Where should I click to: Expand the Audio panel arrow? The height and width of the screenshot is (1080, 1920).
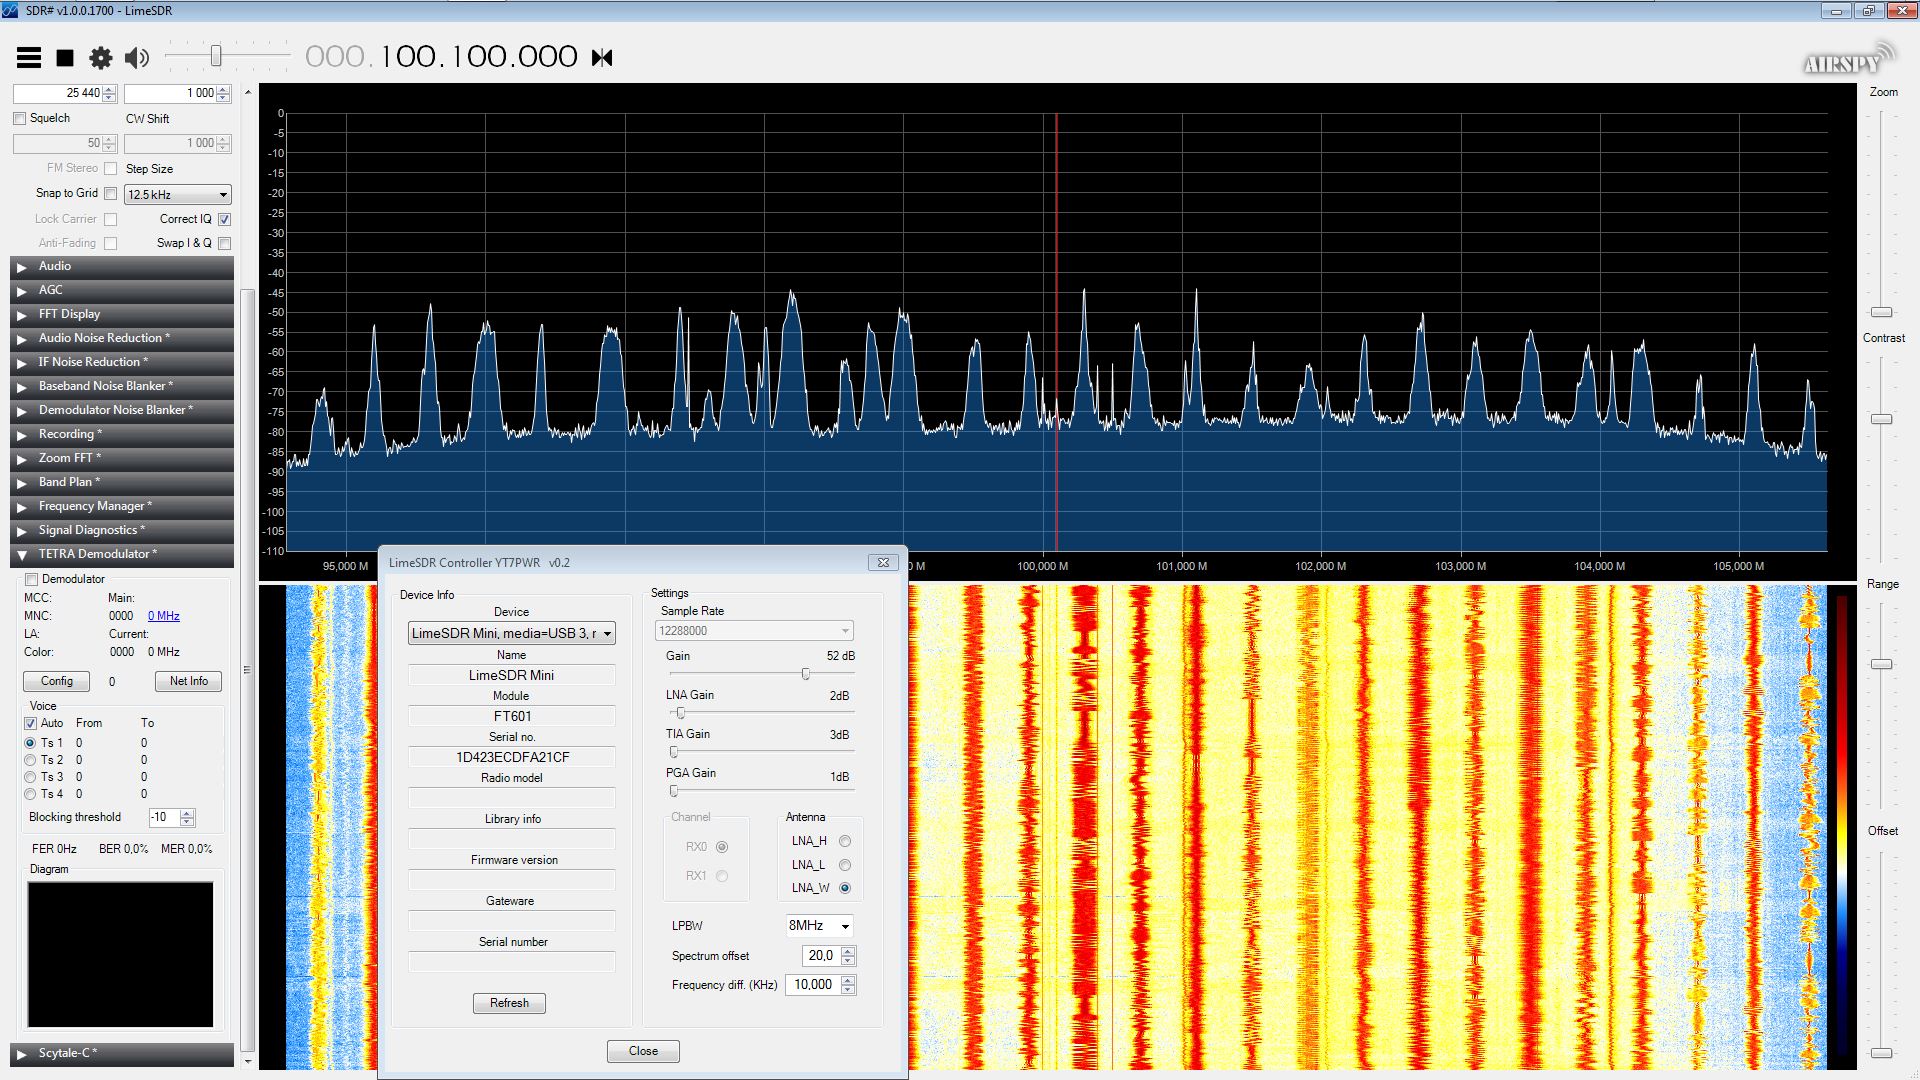[22, 267]
